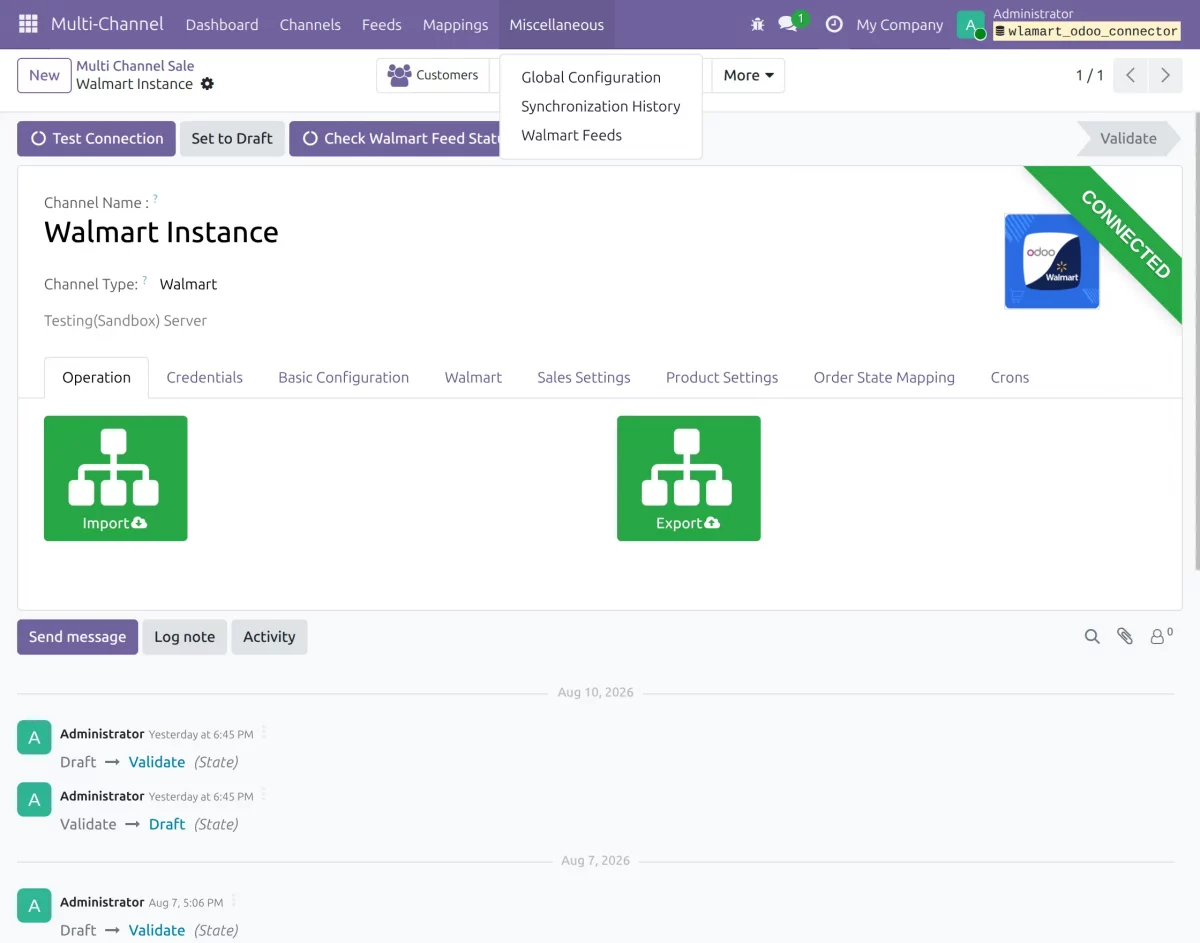Open the Product Settings tab
1200x943 pixels.
pos(722,377)
